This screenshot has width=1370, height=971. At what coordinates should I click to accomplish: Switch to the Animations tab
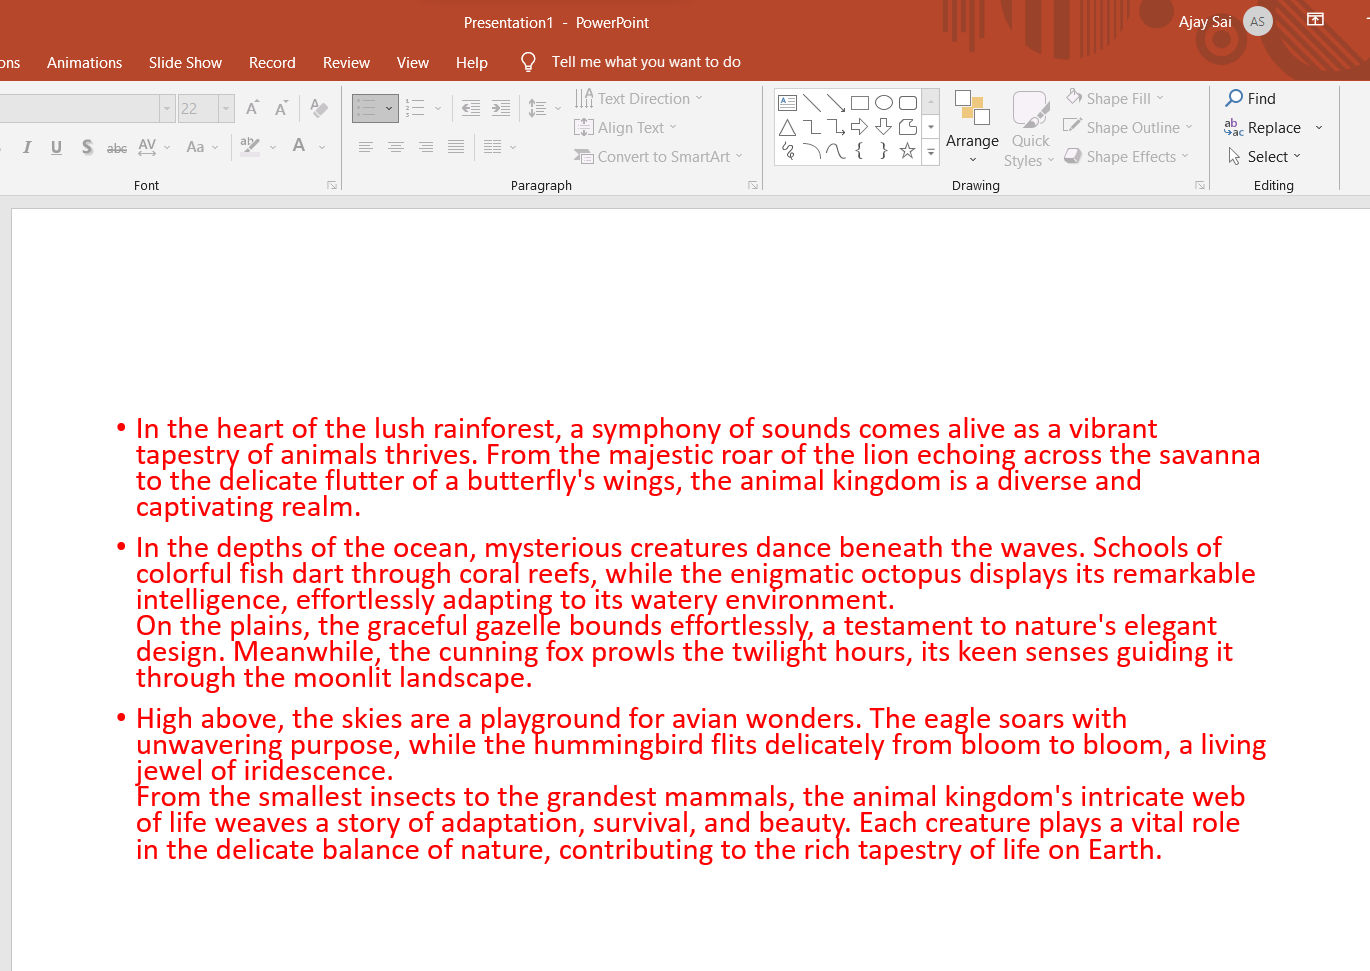tap(84, 62)
